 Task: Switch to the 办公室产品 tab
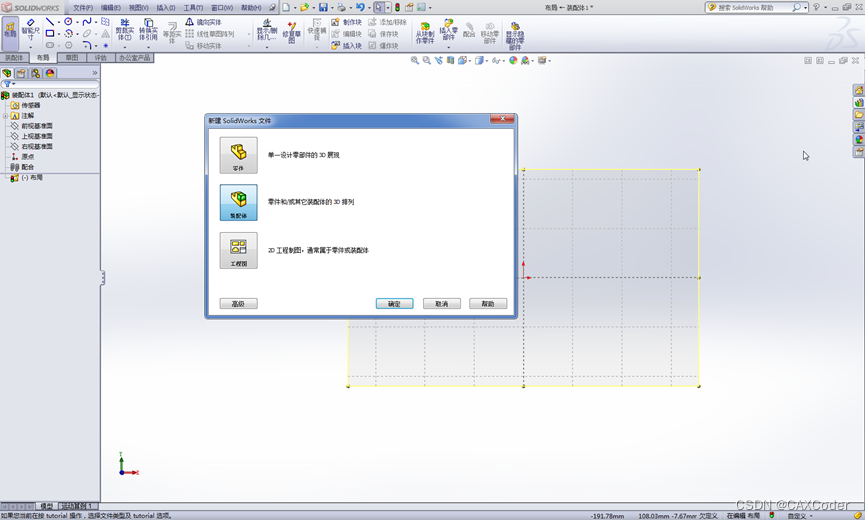[x=134, y=58]
